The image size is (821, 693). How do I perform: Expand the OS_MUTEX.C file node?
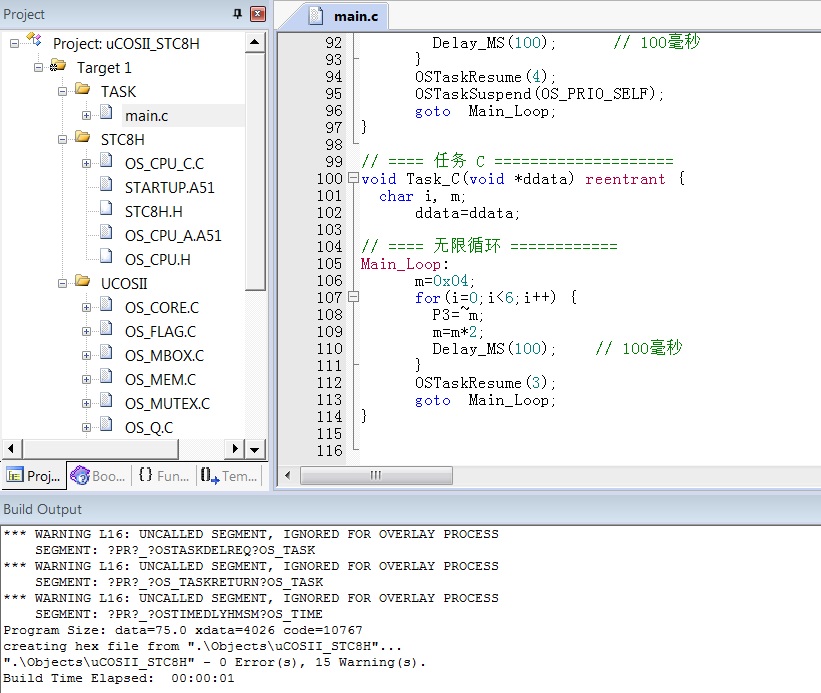click(86, 404)
